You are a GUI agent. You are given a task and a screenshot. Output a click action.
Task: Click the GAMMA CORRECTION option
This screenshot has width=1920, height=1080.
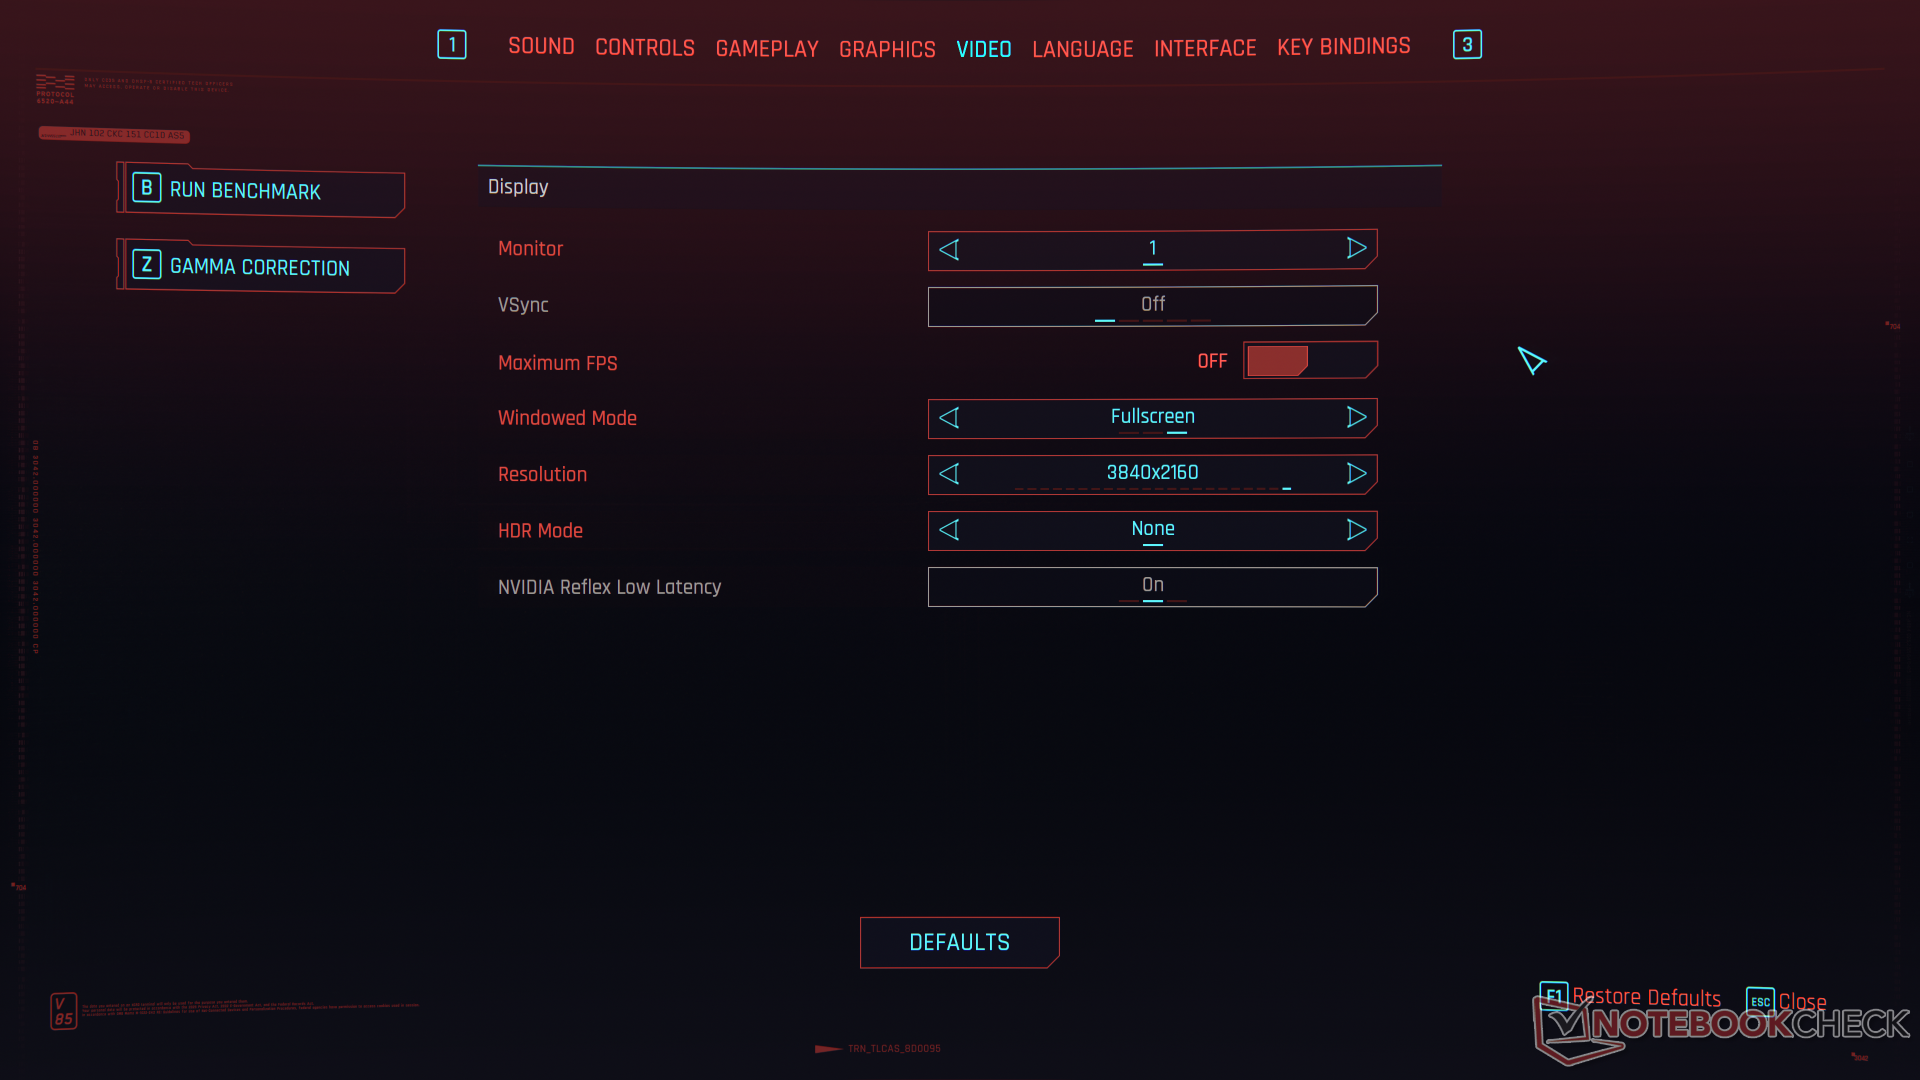pyautogui.click(x=262, y=266)
